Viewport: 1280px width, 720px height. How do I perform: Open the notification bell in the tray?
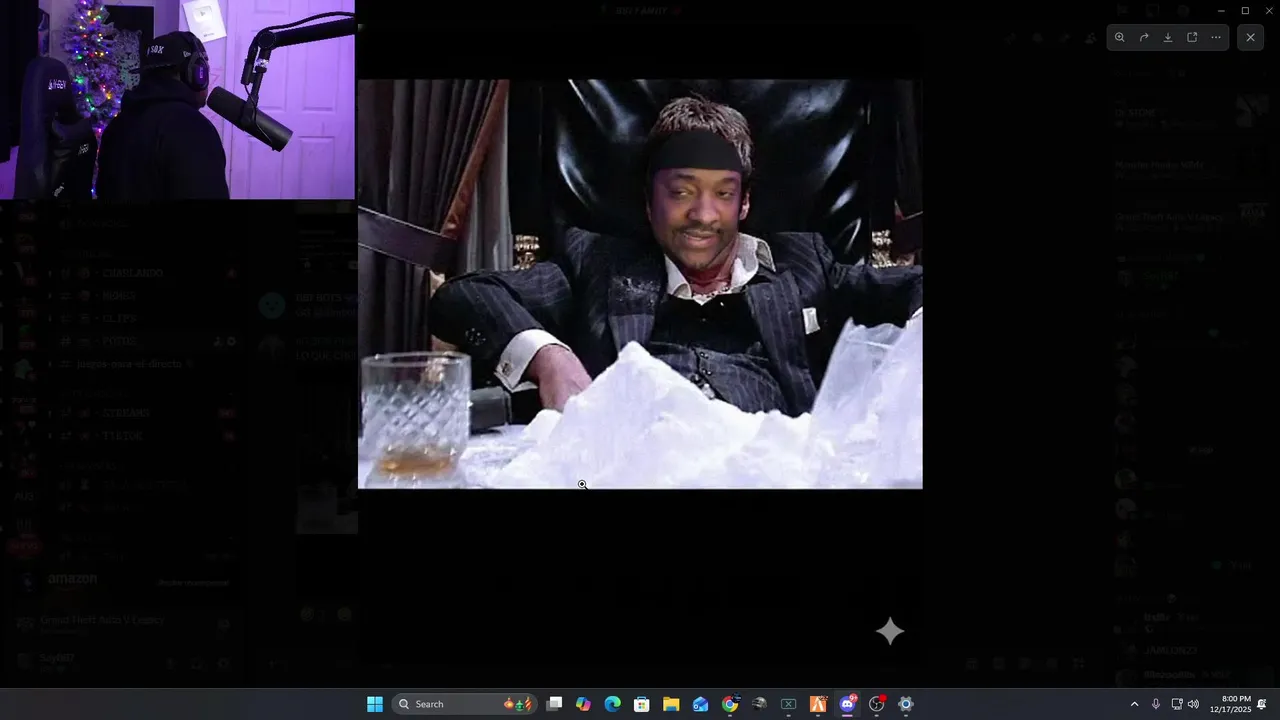[x=1262, y=704]
